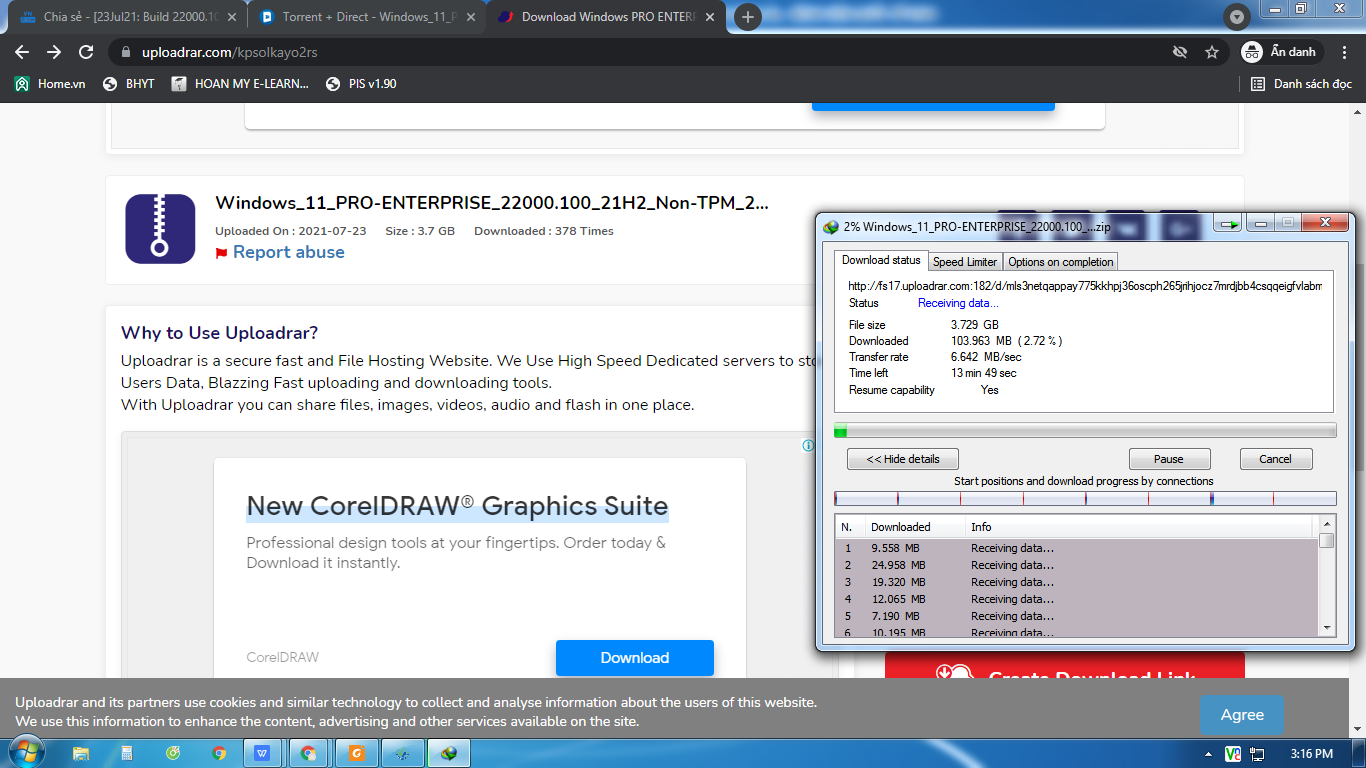
Task: Click the address bar URL field
Action: point(640,52)
